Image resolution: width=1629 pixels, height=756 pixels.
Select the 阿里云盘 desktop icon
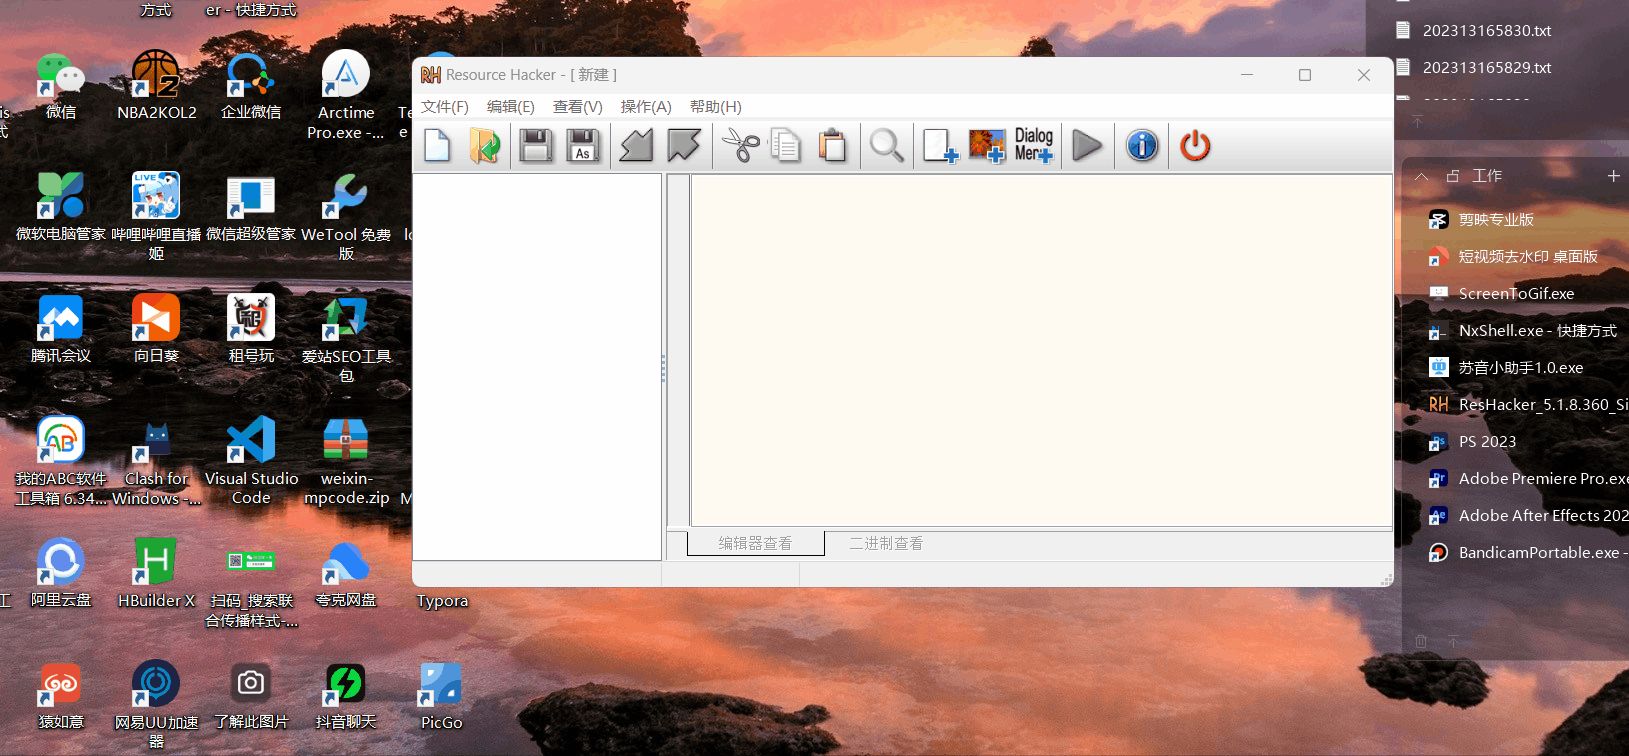(x=61, y=573)
